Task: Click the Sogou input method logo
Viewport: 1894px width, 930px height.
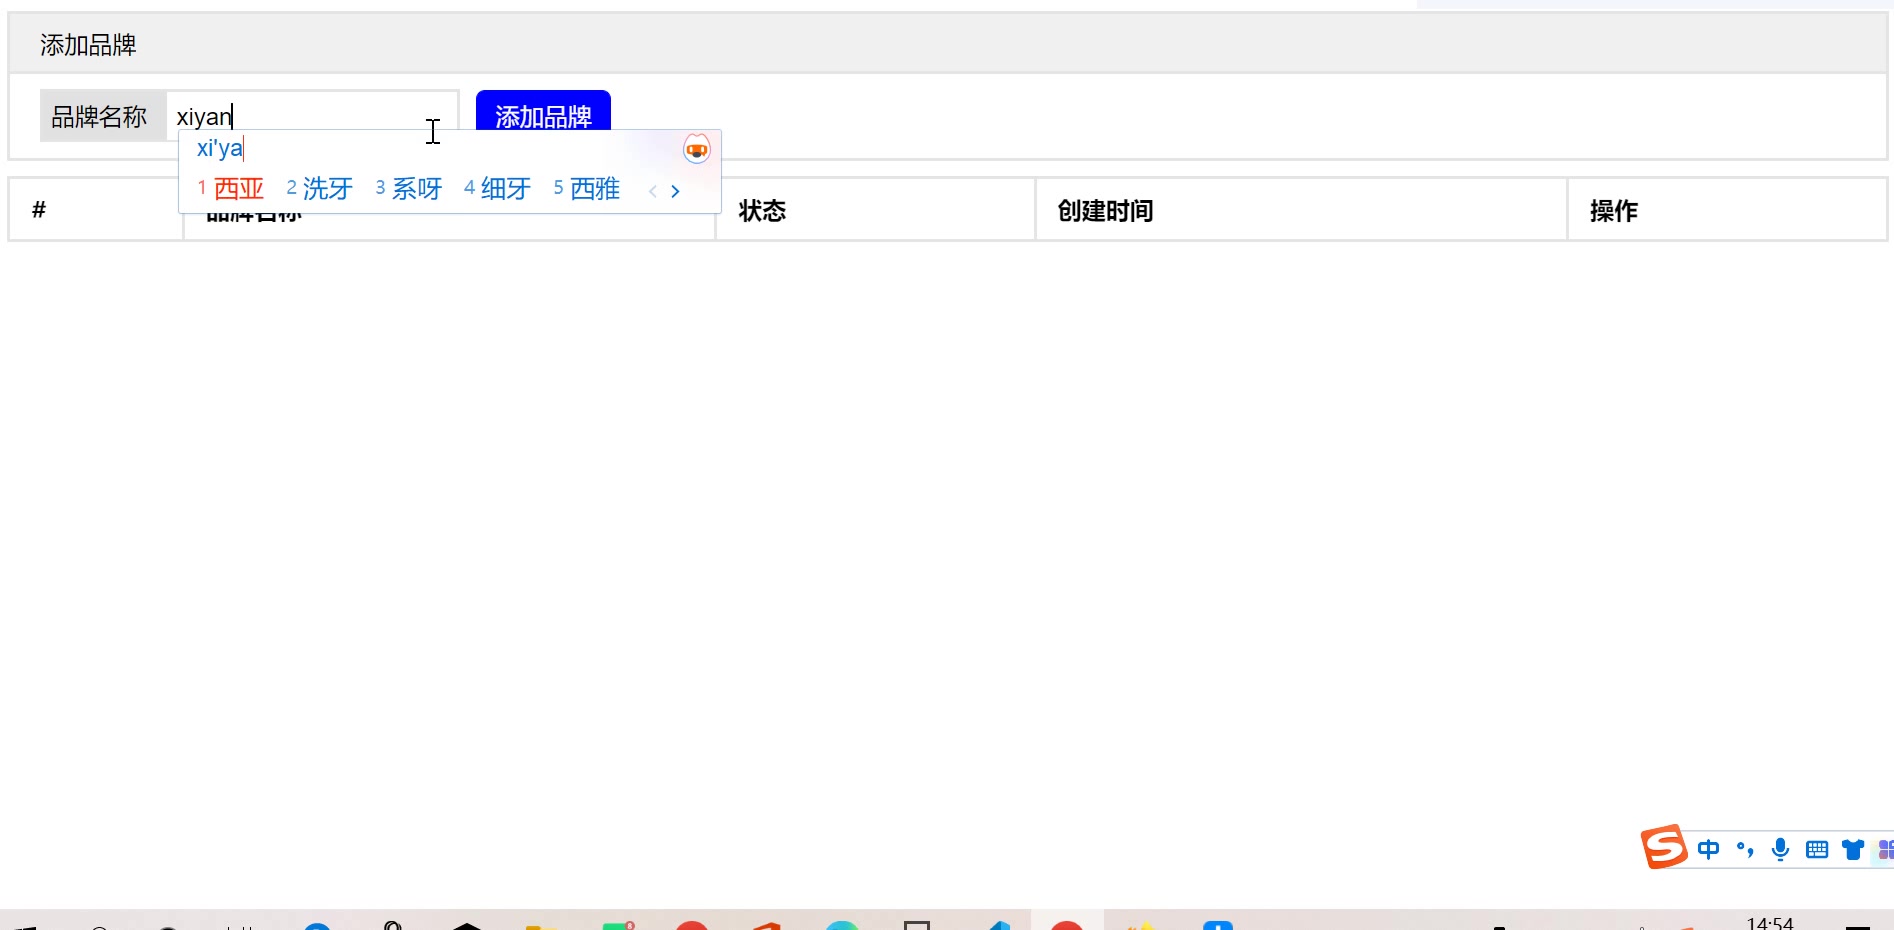Action: click(1664, 847)
